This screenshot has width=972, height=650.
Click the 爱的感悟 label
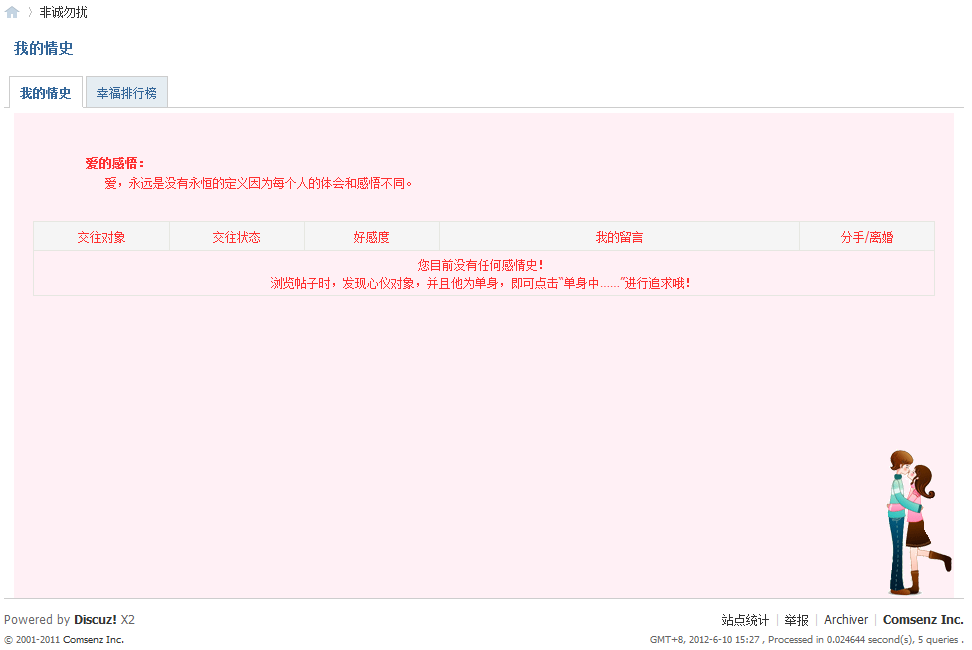tap(115, 163)
